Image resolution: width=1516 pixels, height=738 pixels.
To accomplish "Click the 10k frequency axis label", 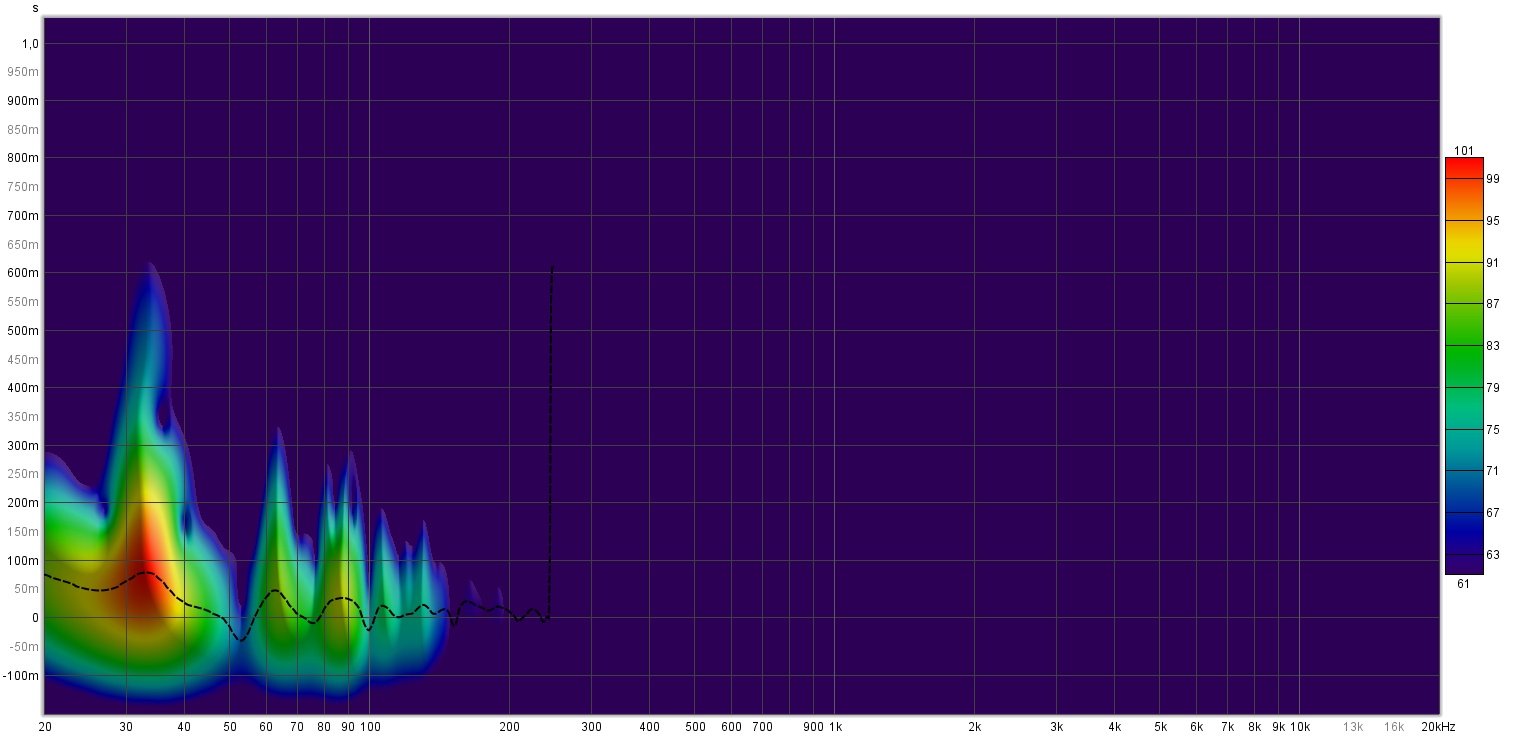I will pos(1300,726).
